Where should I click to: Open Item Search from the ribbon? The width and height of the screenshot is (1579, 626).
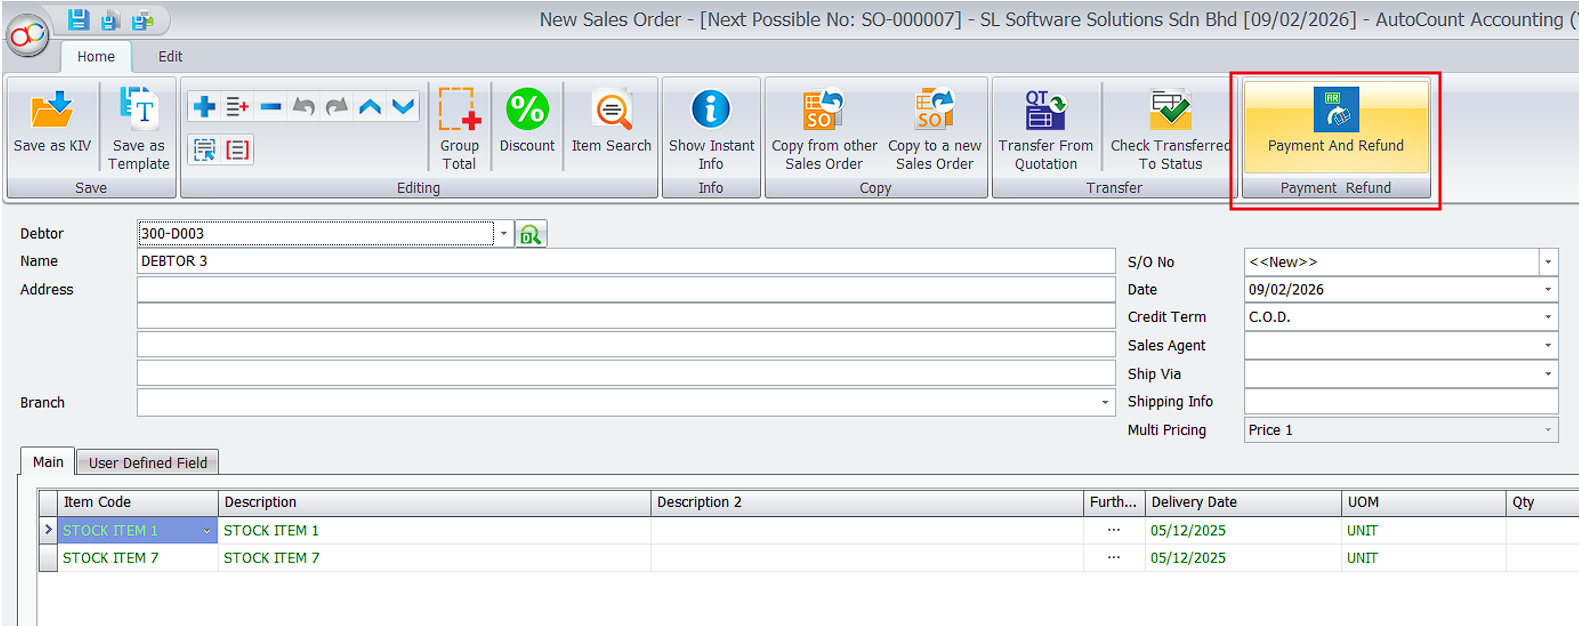(611, 112)
